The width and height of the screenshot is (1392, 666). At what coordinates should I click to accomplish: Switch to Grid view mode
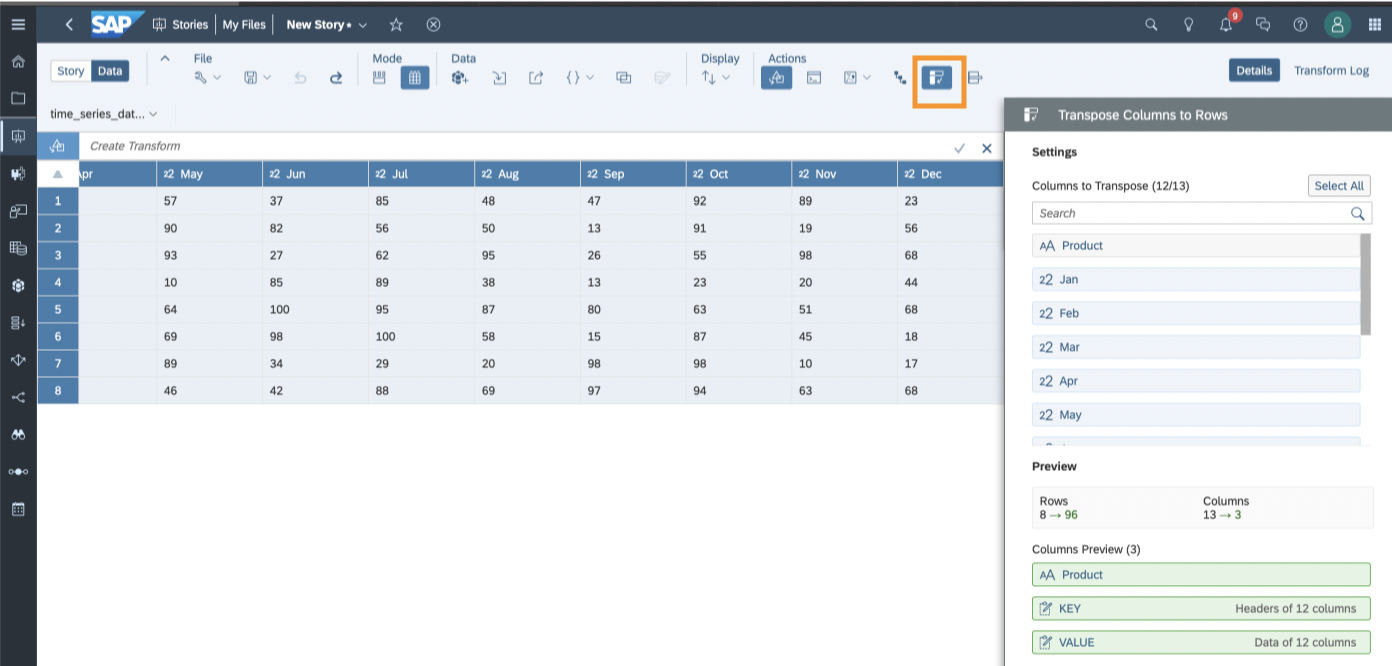(414, 78)
